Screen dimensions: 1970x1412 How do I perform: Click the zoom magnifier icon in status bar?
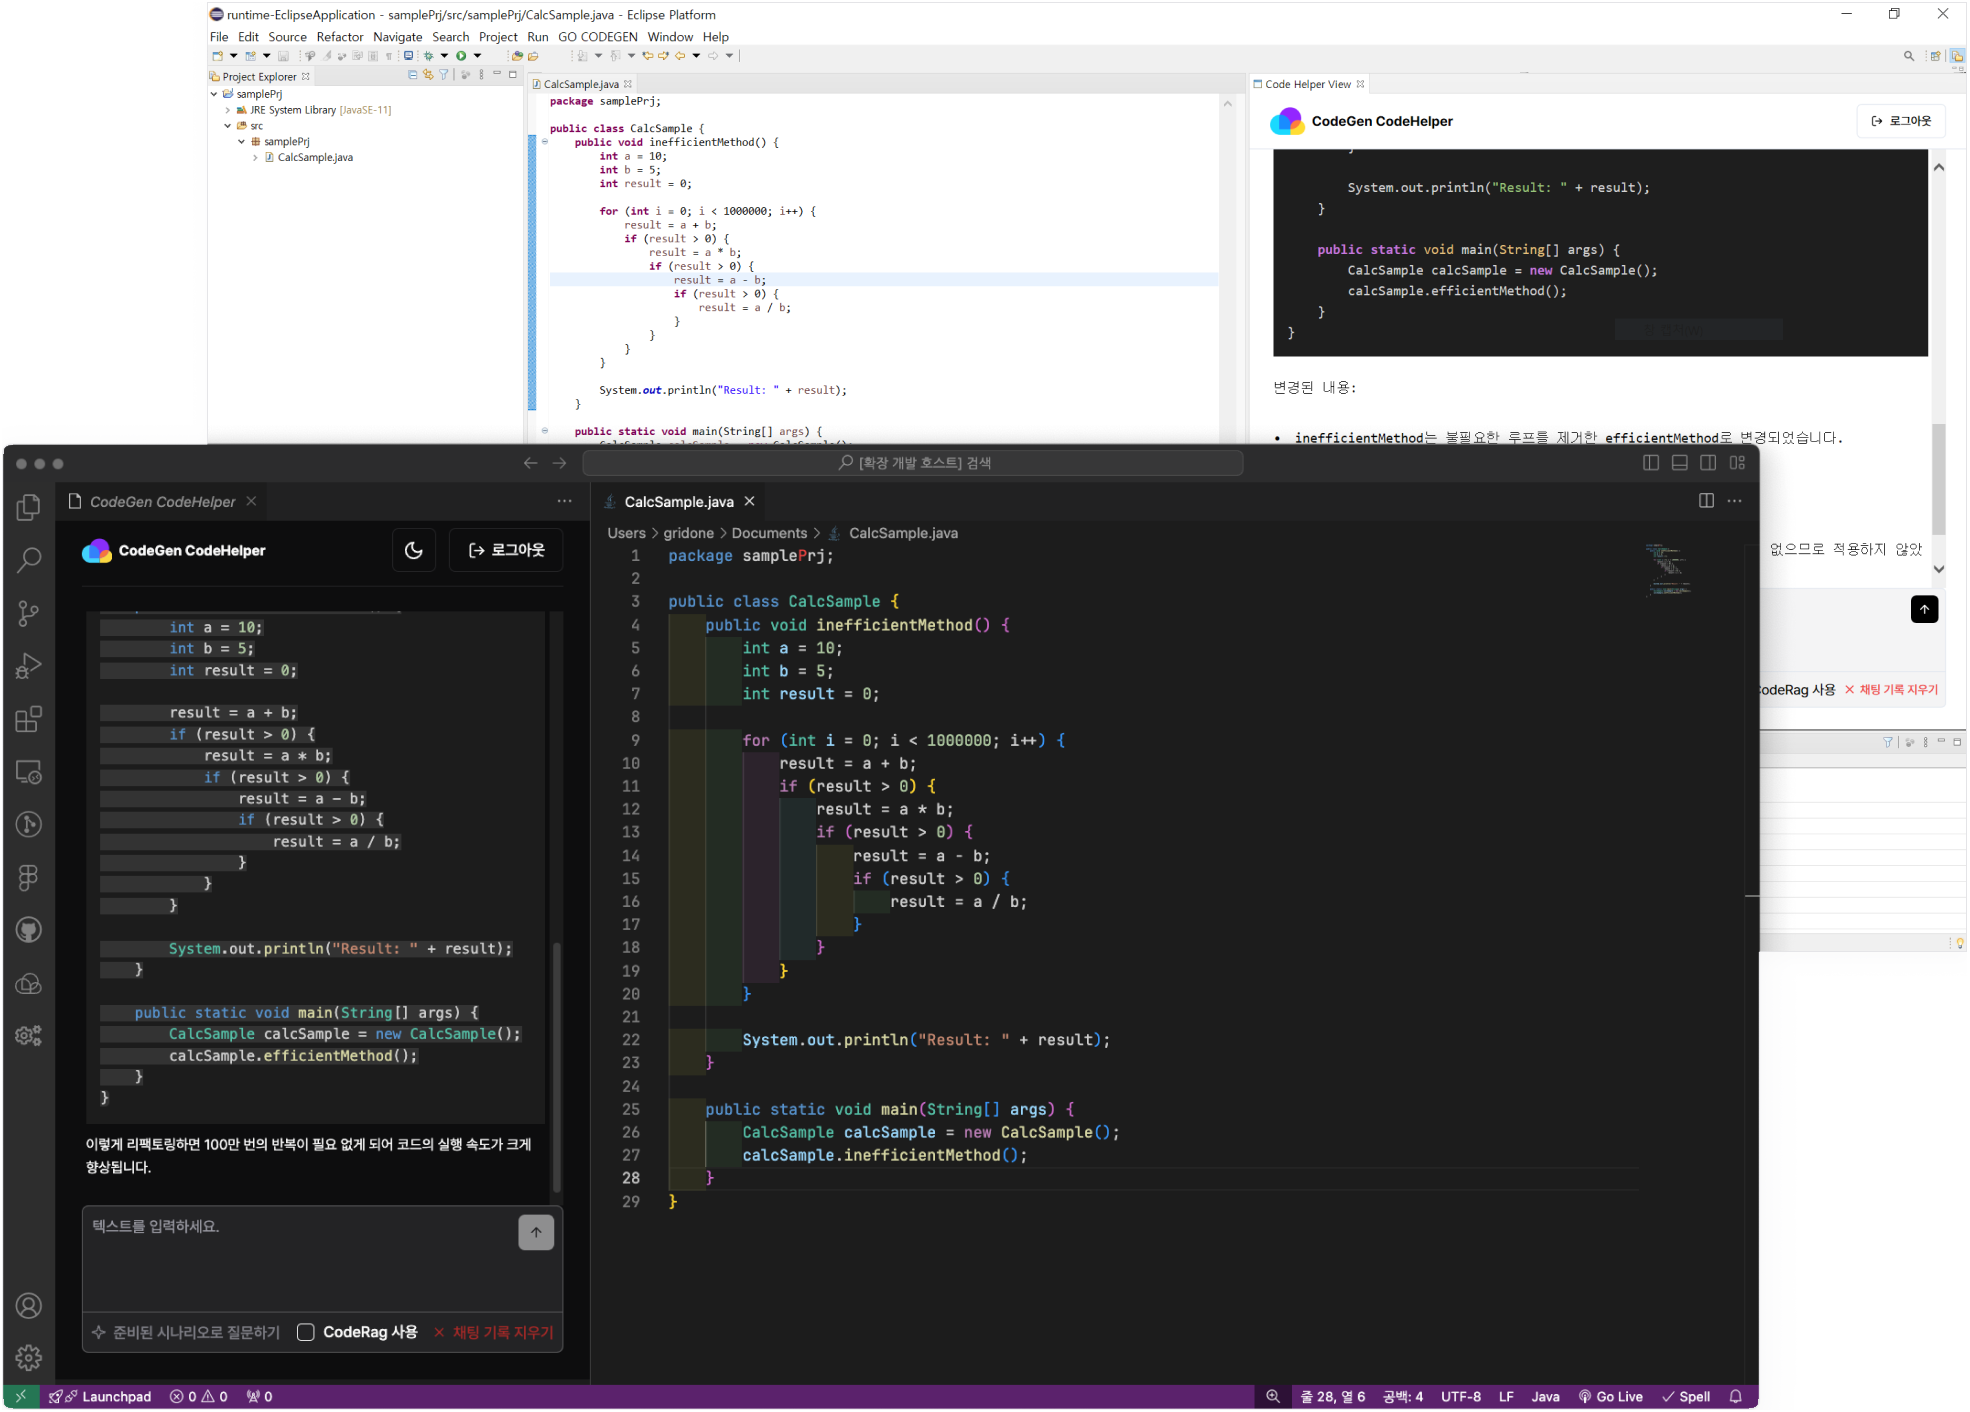(1272, 1397)
